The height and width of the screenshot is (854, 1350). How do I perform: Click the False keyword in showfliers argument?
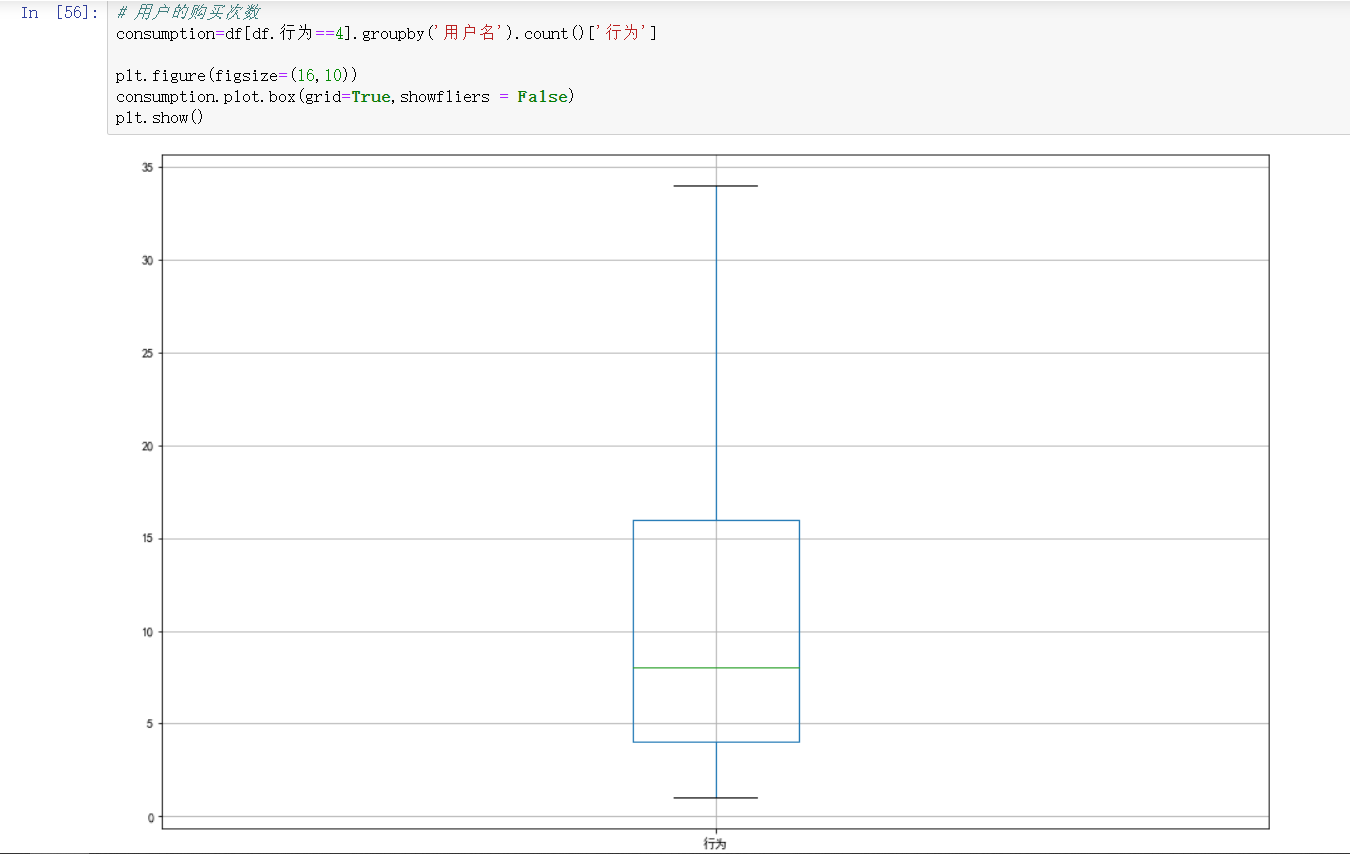(x=542, y=97)
